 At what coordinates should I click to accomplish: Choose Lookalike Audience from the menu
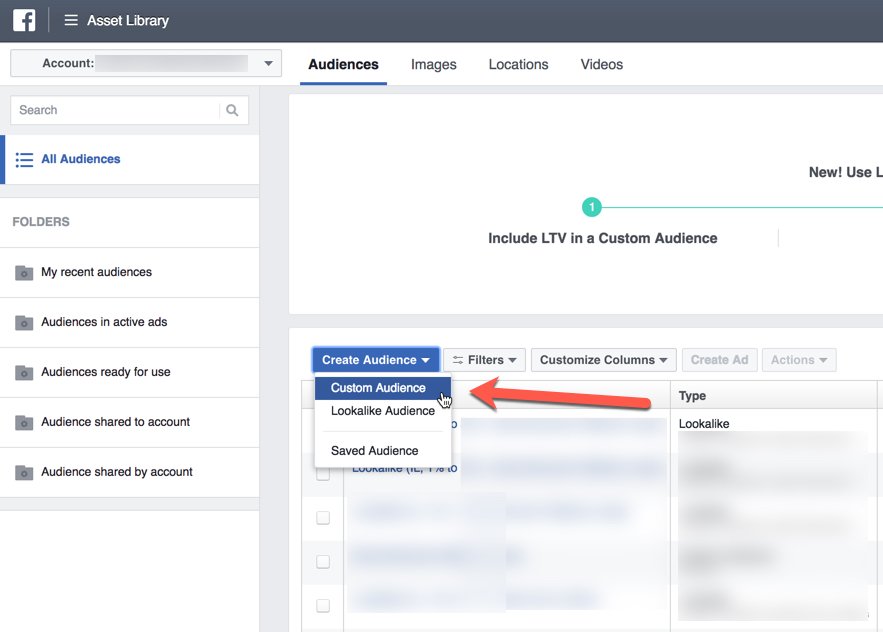coord(383,411)
